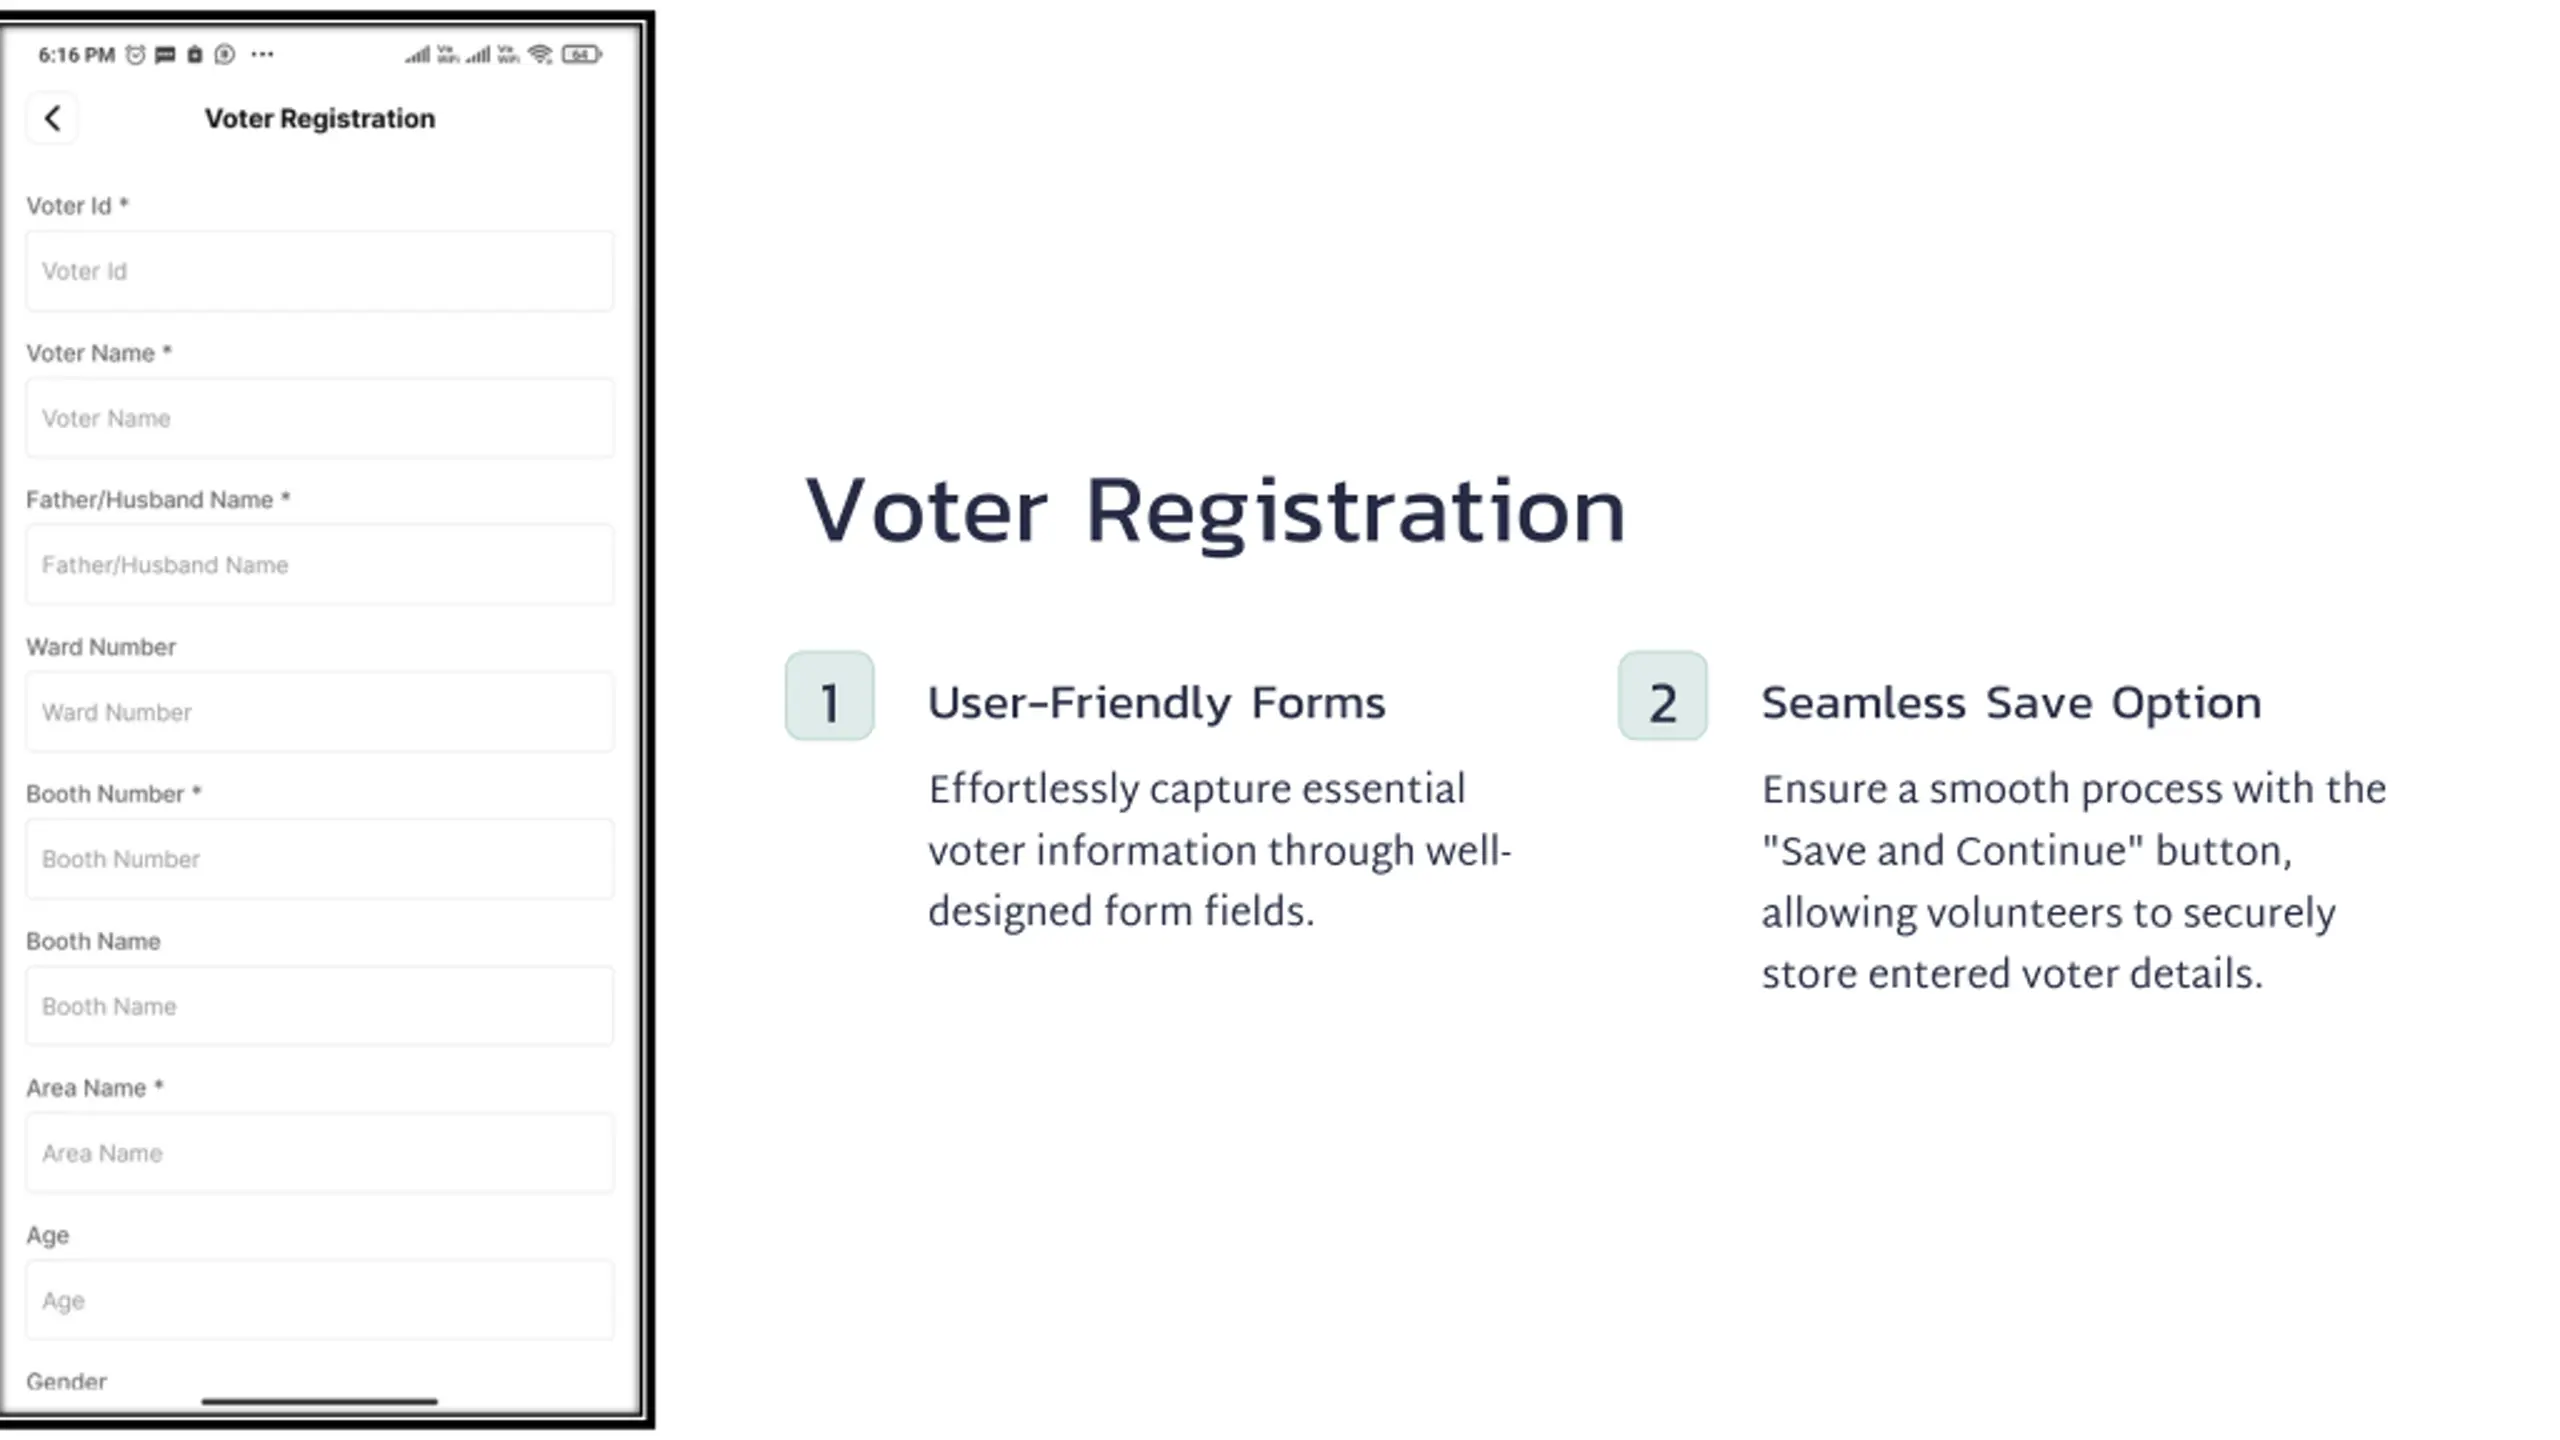Click the User-Friendly Forms heading
Image resolution: width=2560 pixels, height=1440 pixels.
(x=1156, y=703)
